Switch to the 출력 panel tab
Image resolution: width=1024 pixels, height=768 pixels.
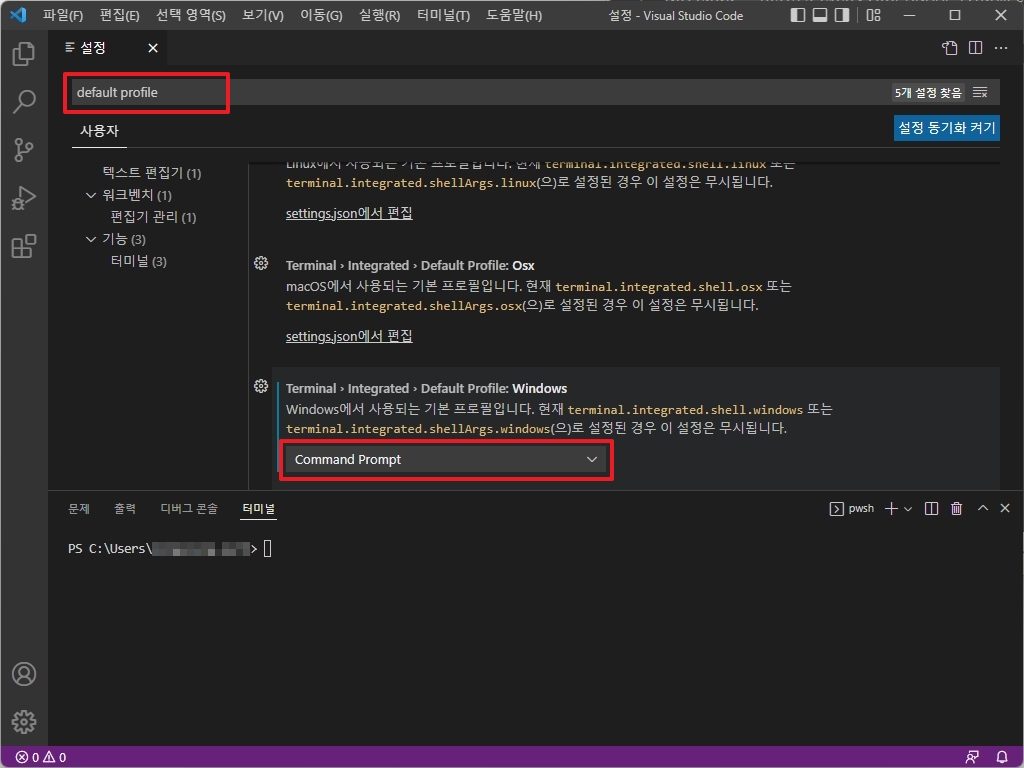[x=125, y=508]
